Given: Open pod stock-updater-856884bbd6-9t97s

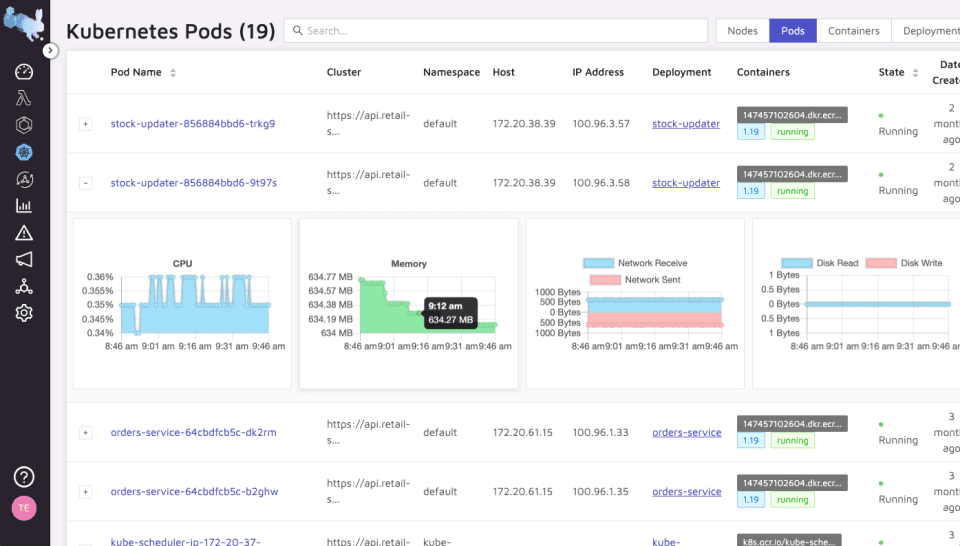Looking at the screenshot, I should pyautogui.click(x=193, y=183).
